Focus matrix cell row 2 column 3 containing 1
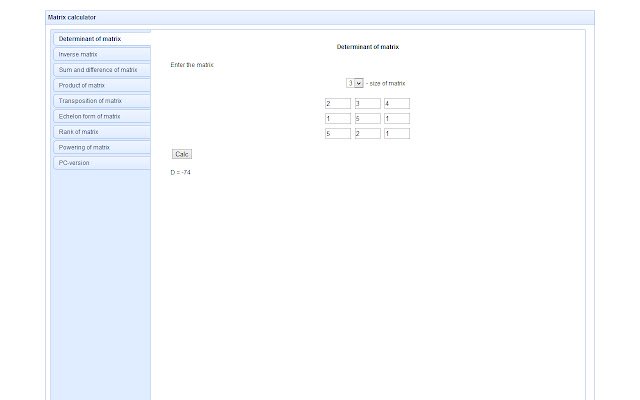The height and width of the screenshot is (400, 640). click(x=397, y=118)
